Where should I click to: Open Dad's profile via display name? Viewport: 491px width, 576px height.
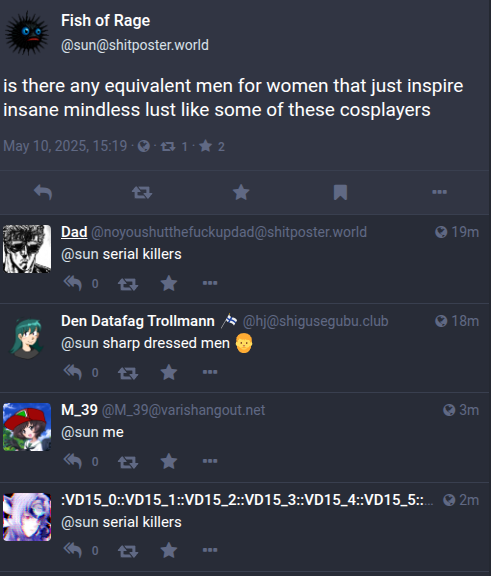click(x=74, y=232)
